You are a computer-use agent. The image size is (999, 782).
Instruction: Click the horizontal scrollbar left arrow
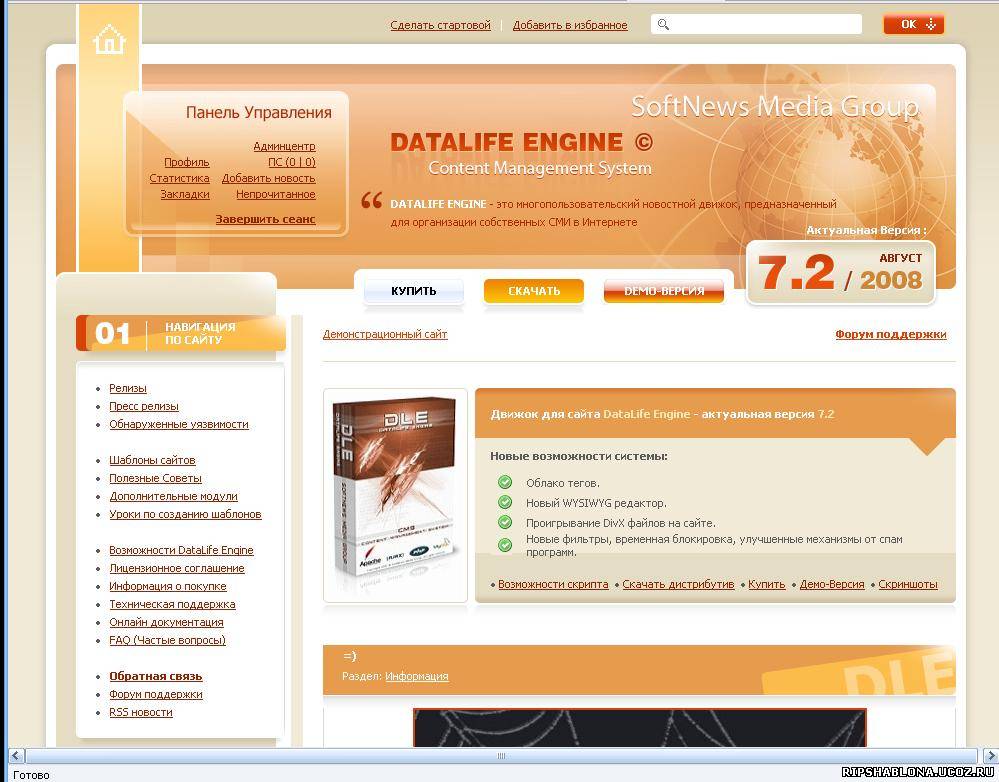tap(17, 756)
